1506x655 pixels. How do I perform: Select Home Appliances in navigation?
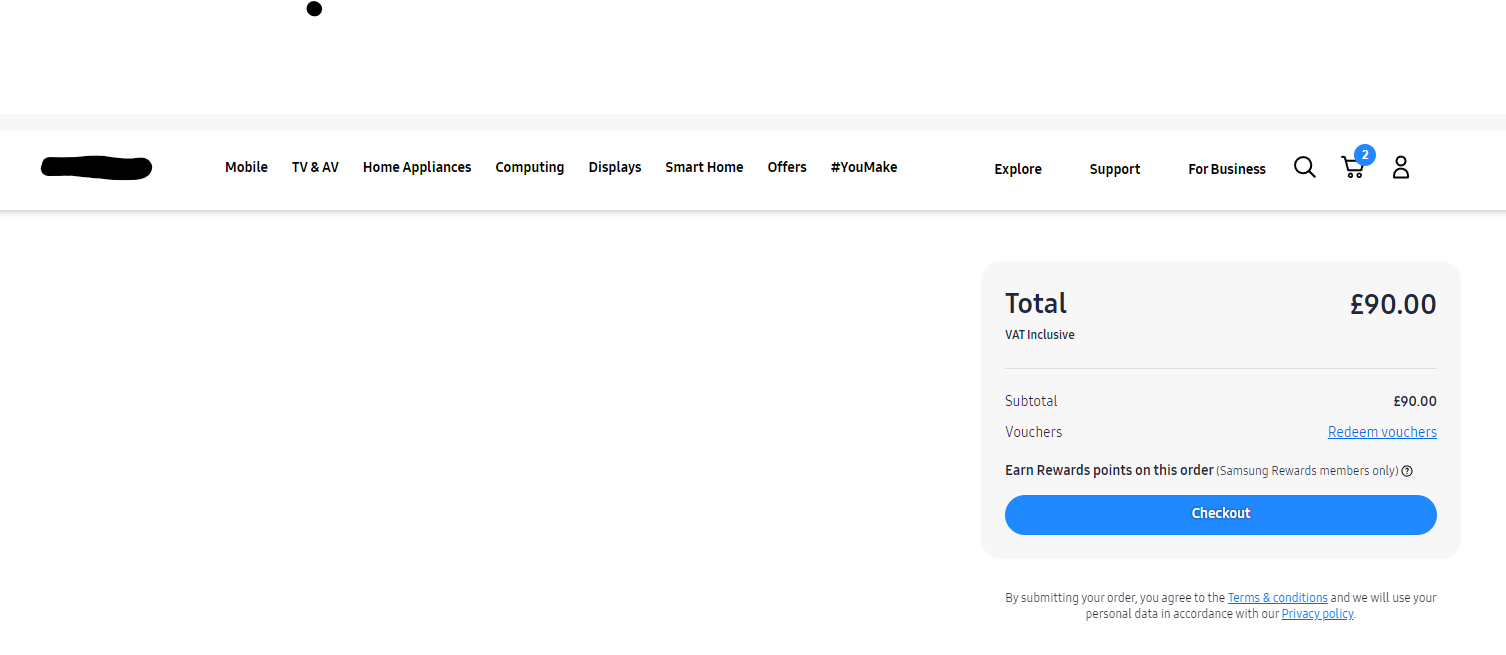417,167
